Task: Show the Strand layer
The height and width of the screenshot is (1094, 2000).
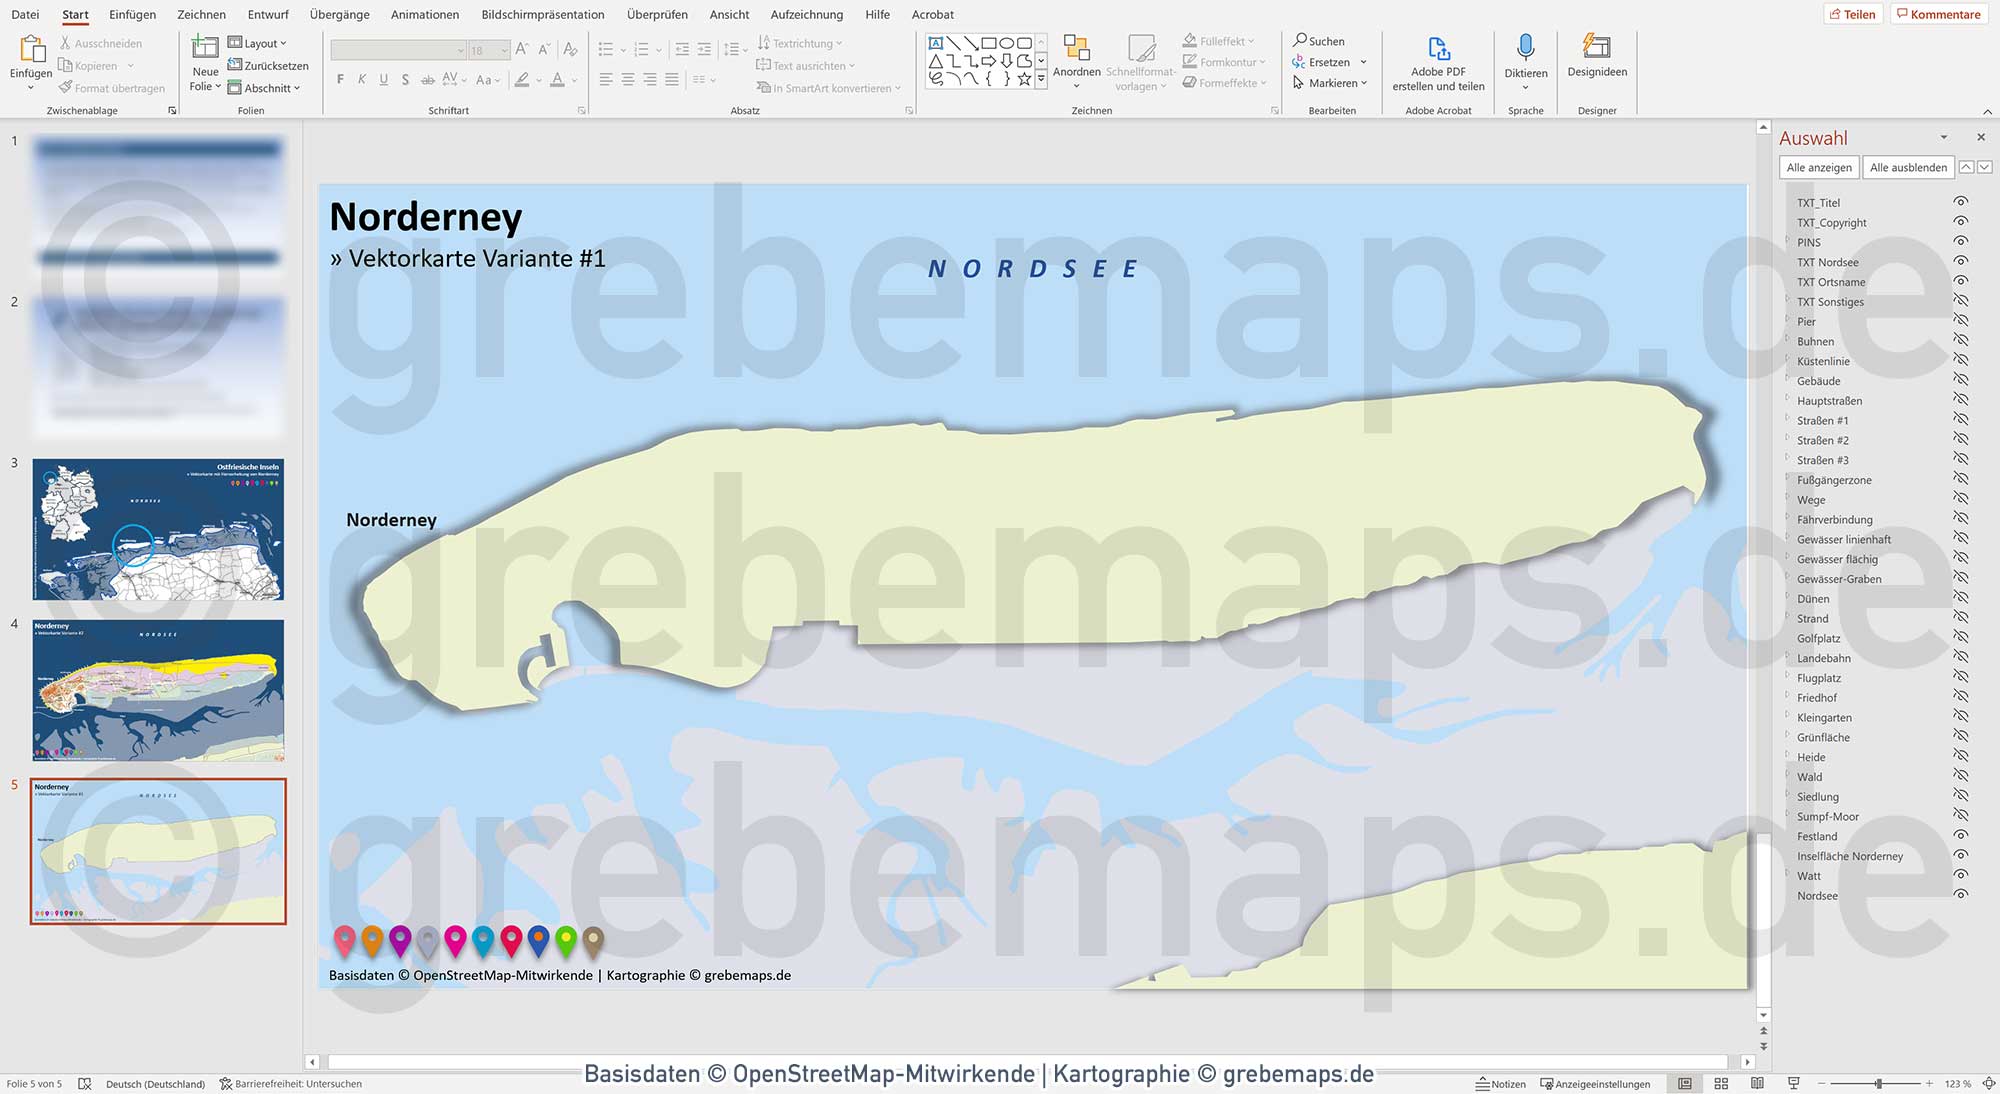Action: coord(1959,618)
